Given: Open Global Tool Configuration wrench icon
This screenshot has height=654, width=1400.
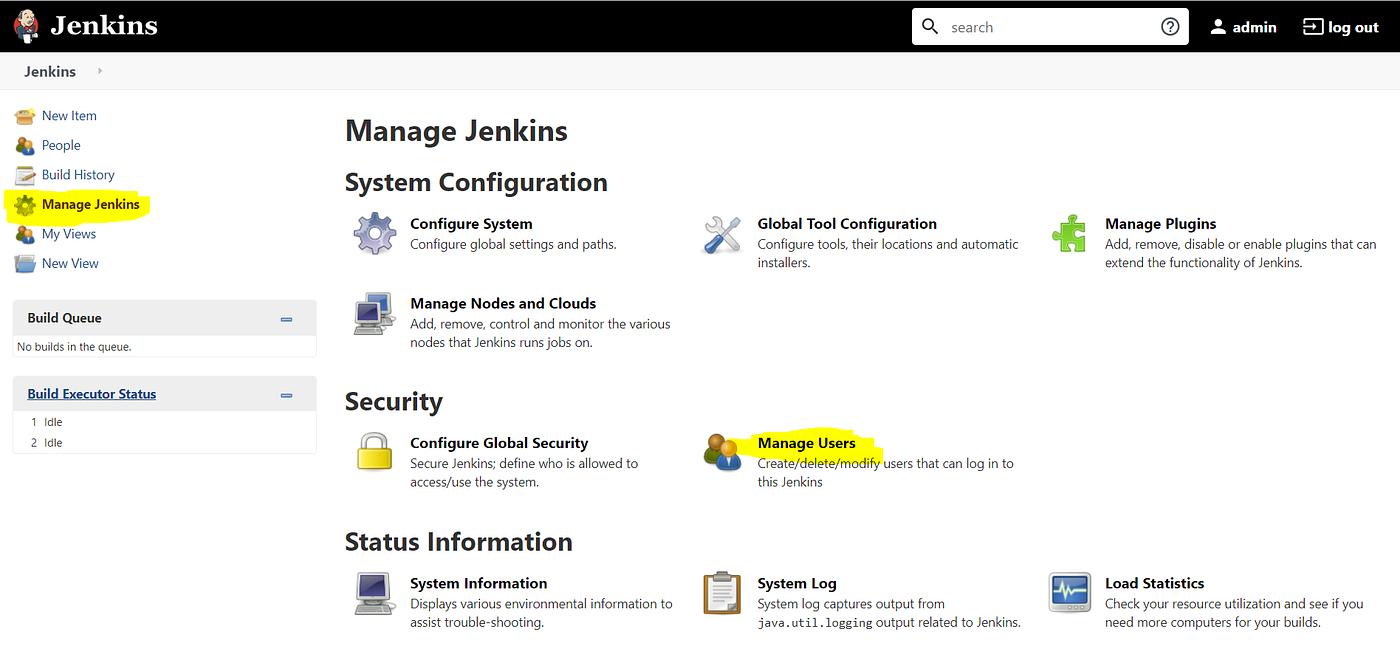Looking at the screenshot, I should [722, 233].
